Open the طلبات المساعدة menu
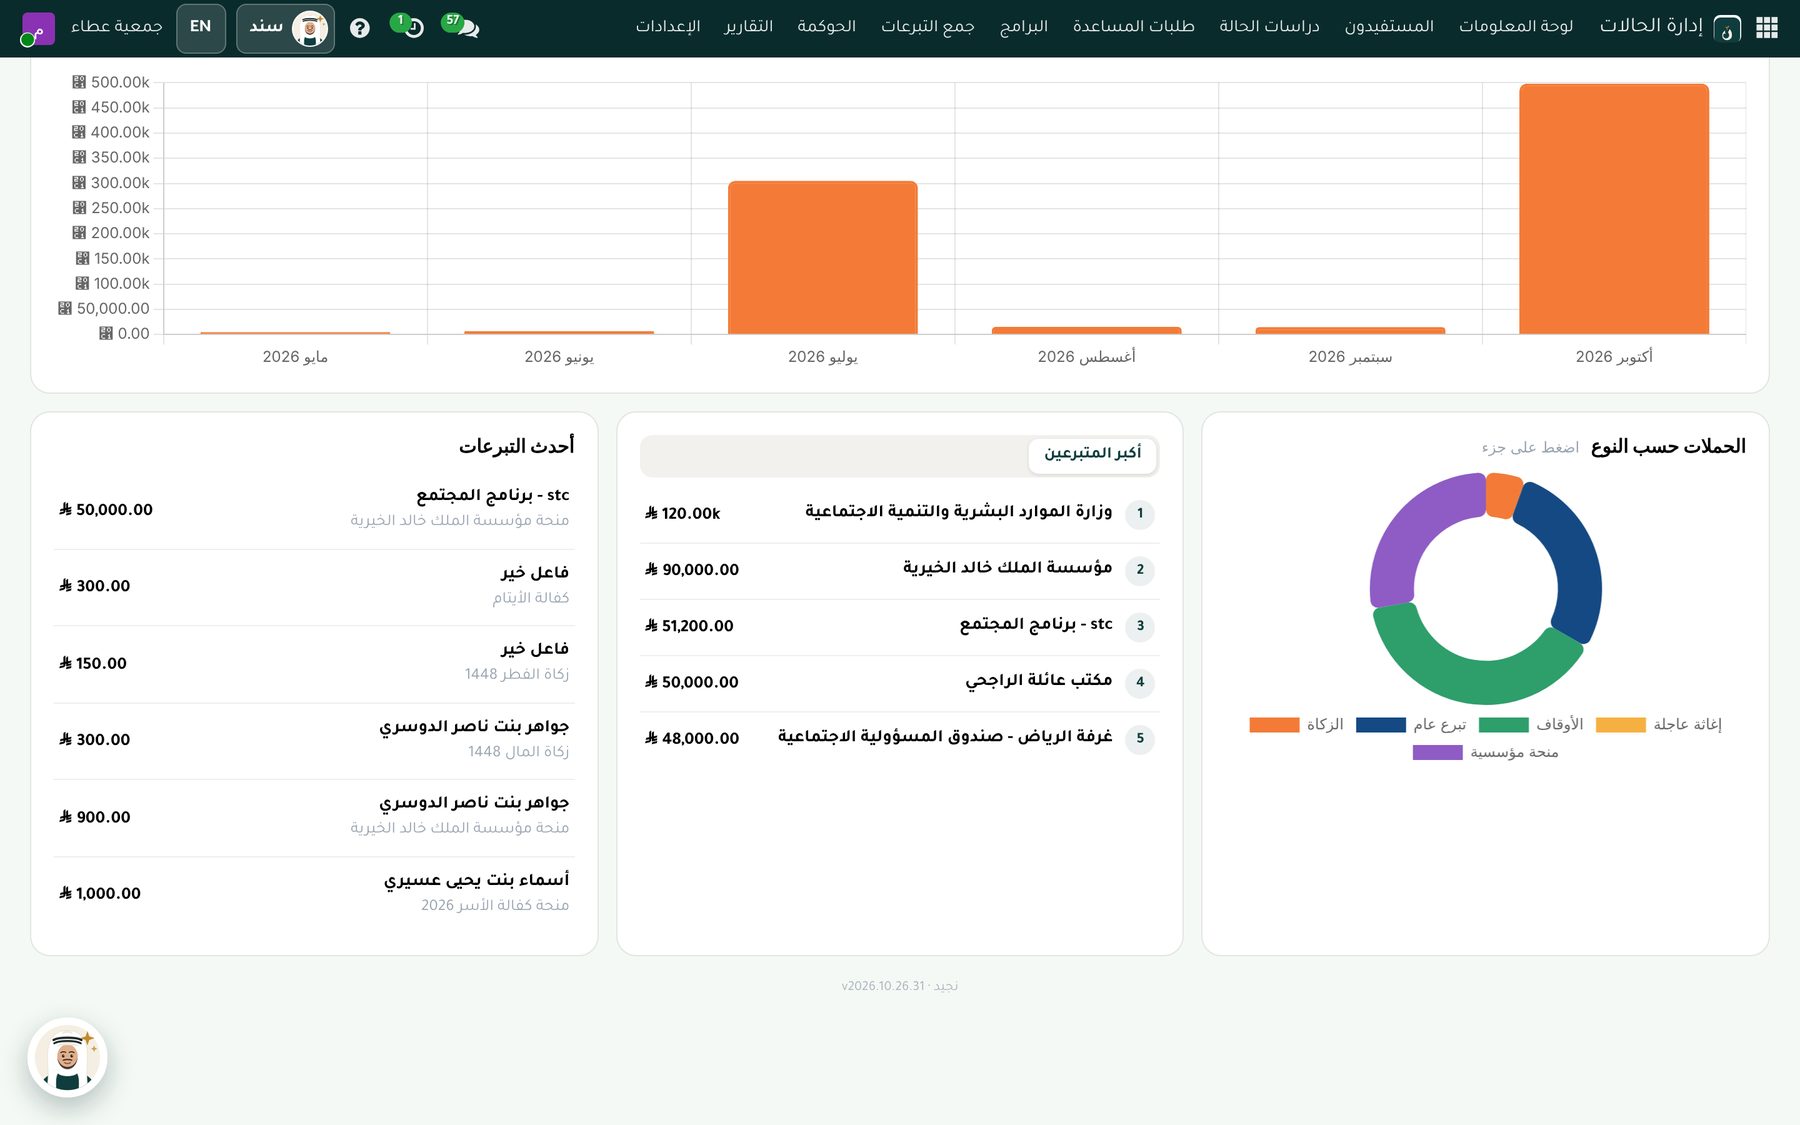 pyautogui.click(x=1133, y=26)
